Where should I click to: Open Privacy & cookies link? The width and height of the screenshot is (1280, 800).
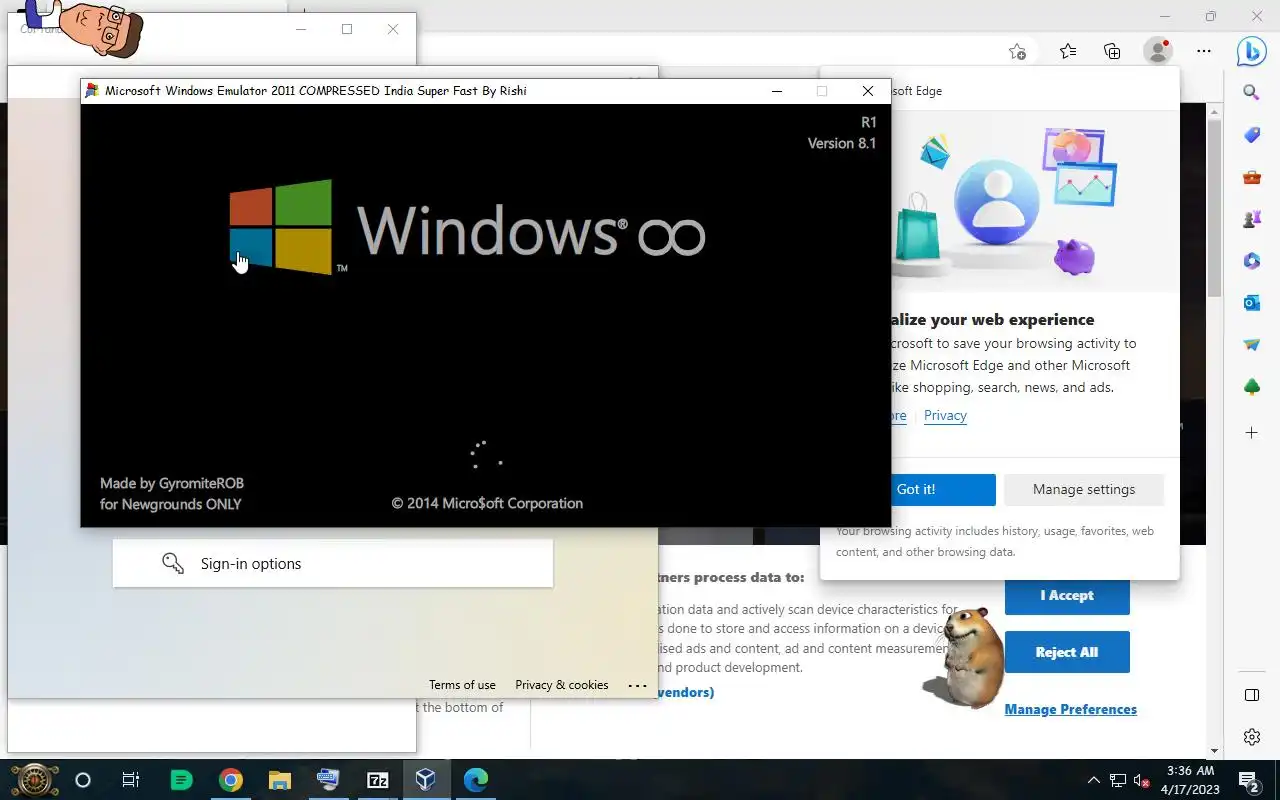pos(562,685)
